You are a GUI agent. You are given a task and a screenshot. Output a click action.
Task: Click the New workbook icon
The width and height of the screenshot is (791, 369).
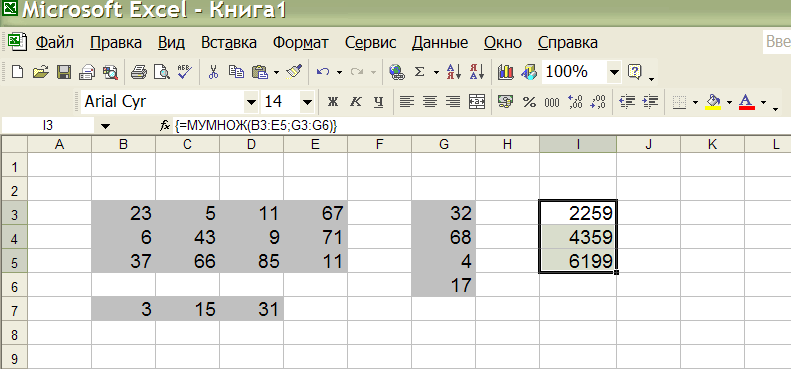[x=17, y=72]
